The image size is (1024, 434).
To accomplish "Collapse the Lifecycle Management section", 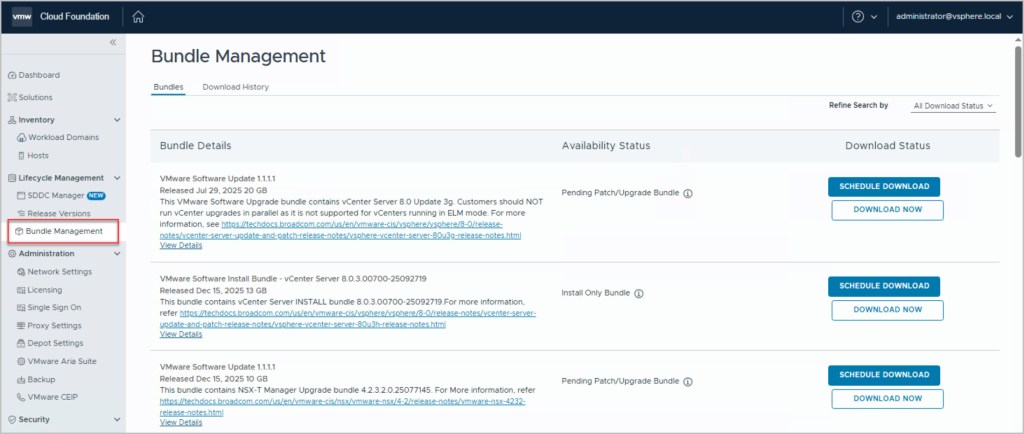I will click(117, 178).
